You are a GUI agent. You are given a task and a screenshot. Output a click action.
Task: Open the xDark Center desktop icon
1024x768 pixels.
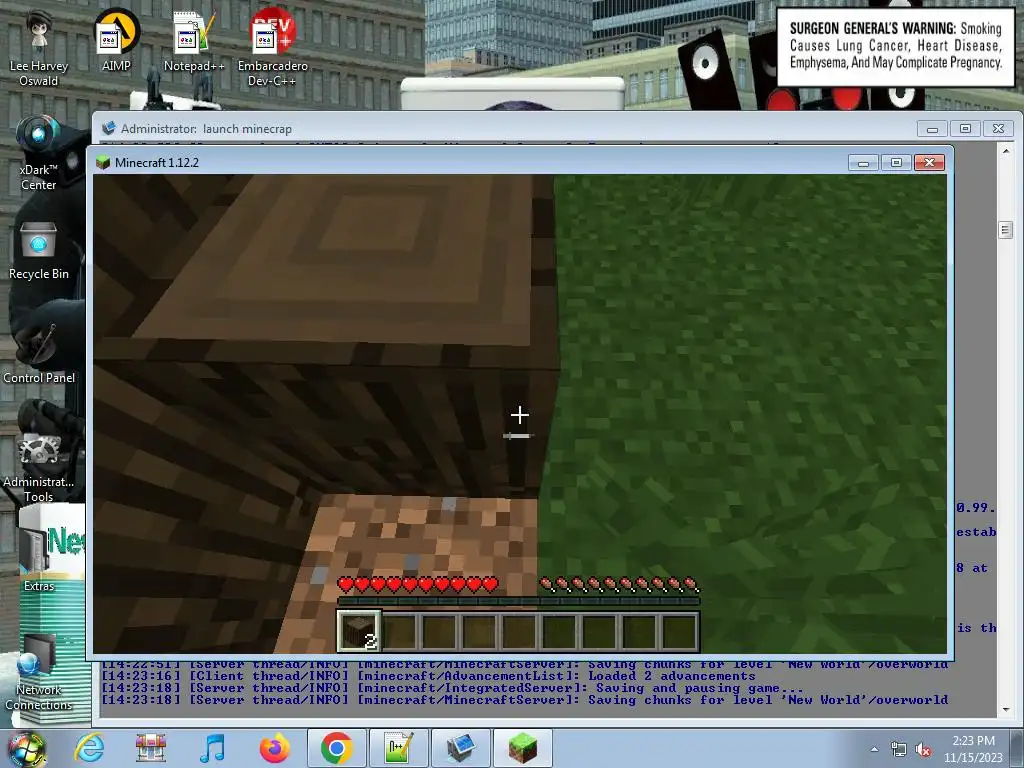[39, 153]
